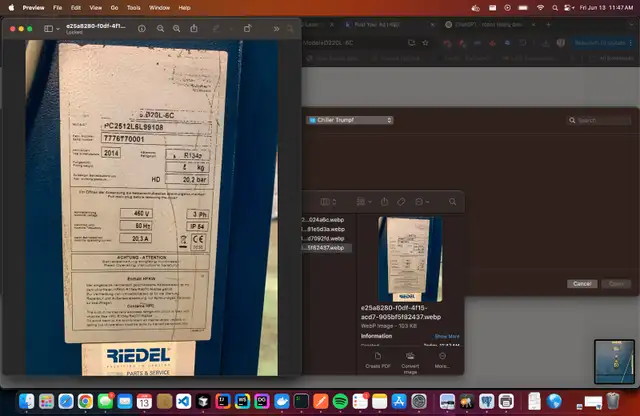Viewport: 640px width, 416px height.
Task: Select file ending 024a6c.webp
Action: [x=323, y=220]
